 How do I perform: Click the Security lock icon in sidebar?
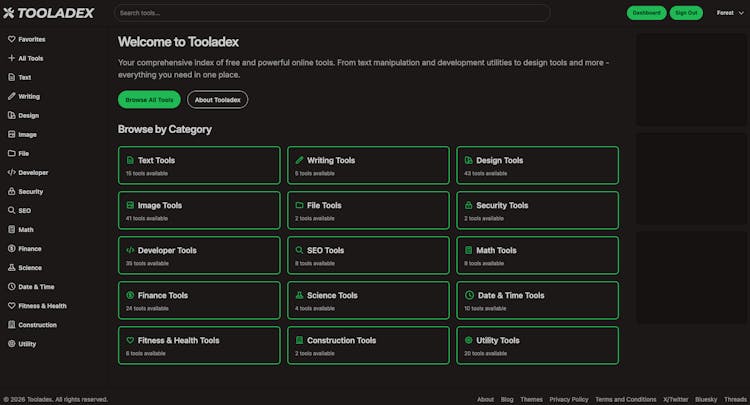tap(12, 191)
